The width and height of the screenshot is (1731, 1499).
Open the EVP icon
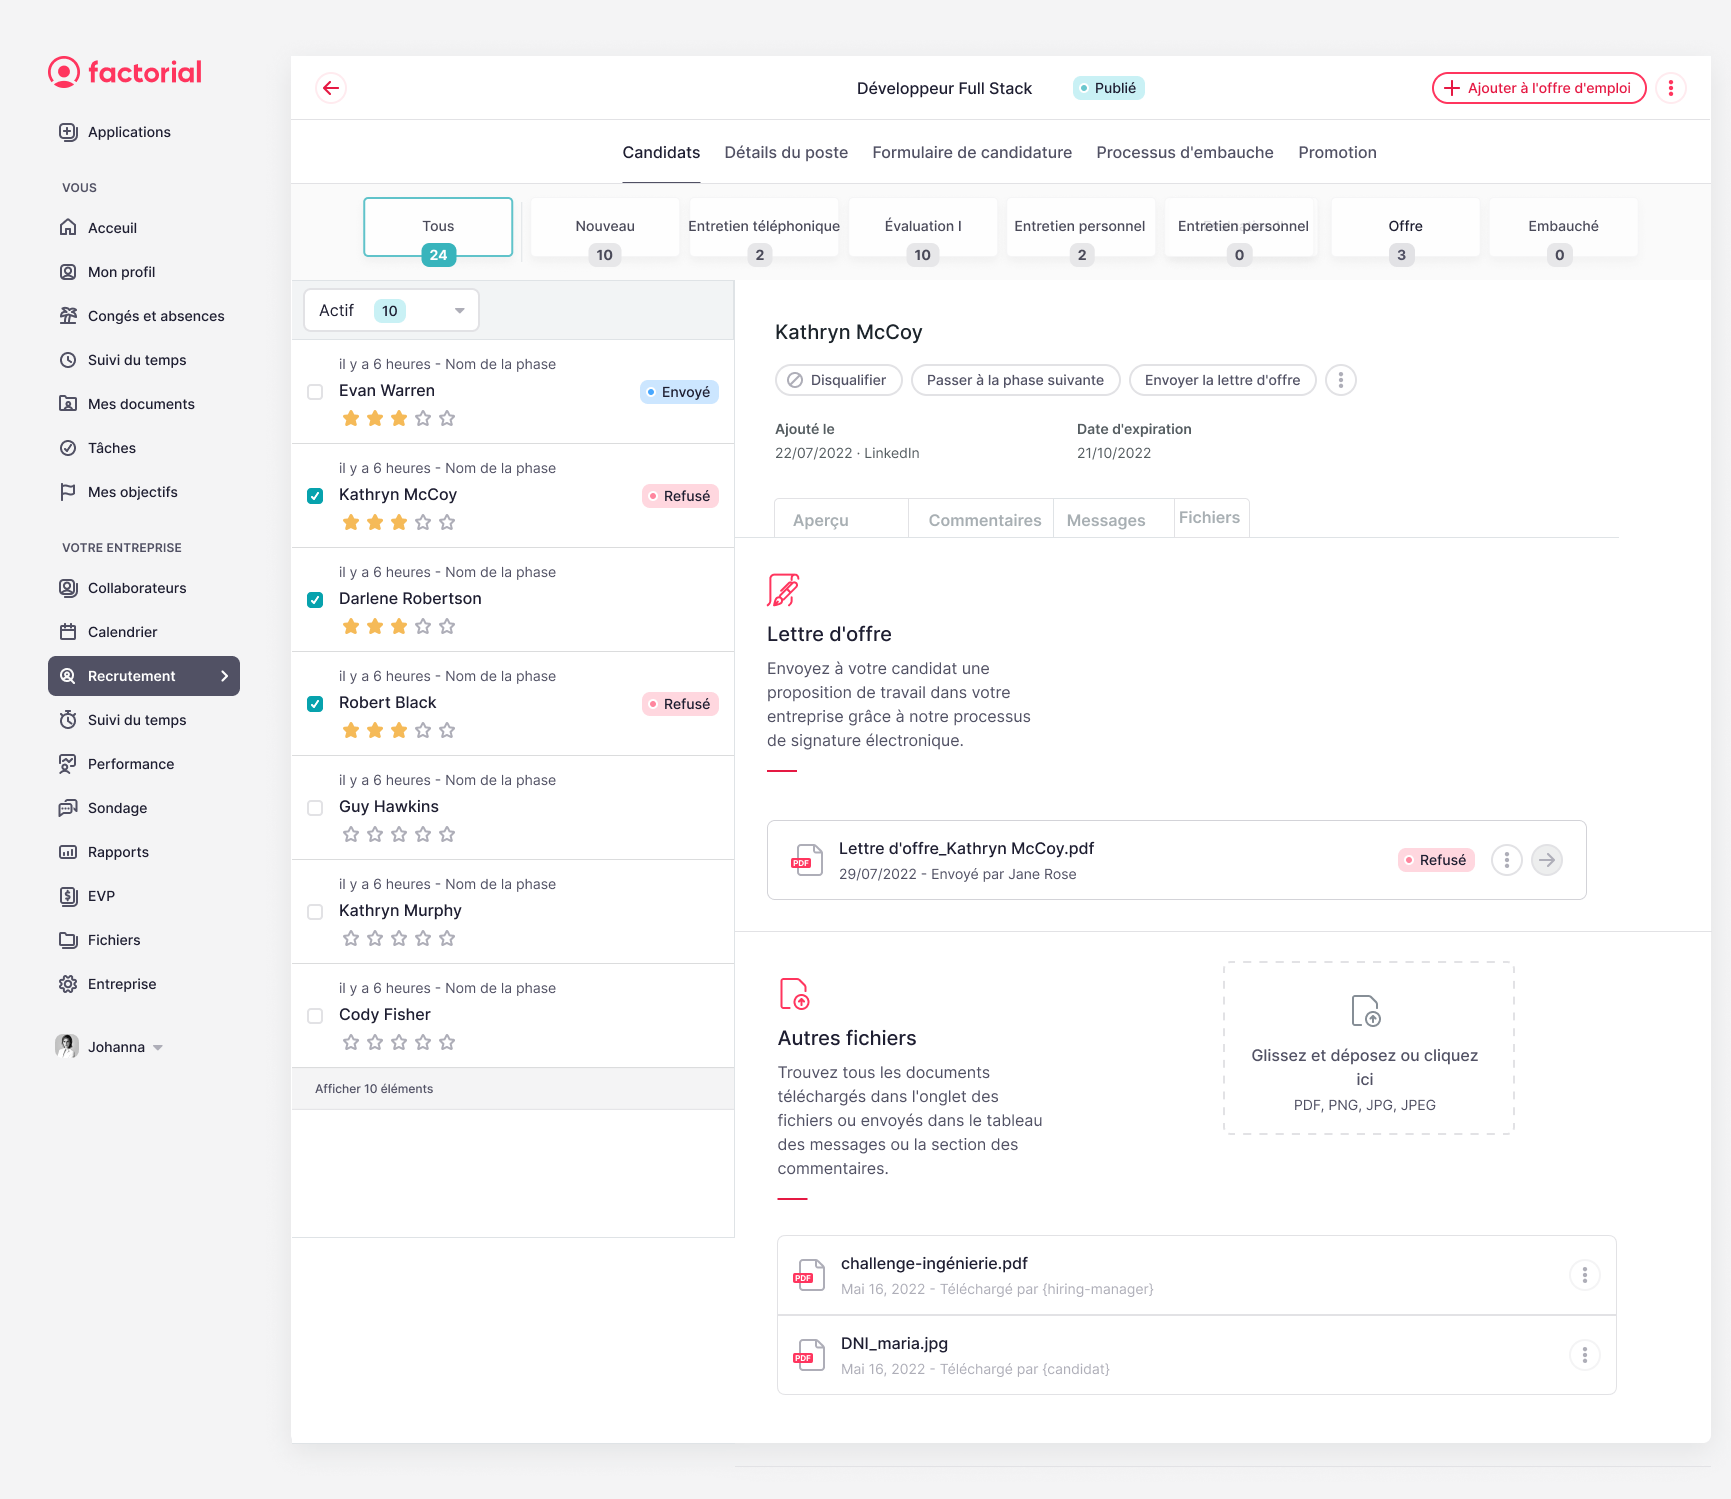click(x=68, y=896)
